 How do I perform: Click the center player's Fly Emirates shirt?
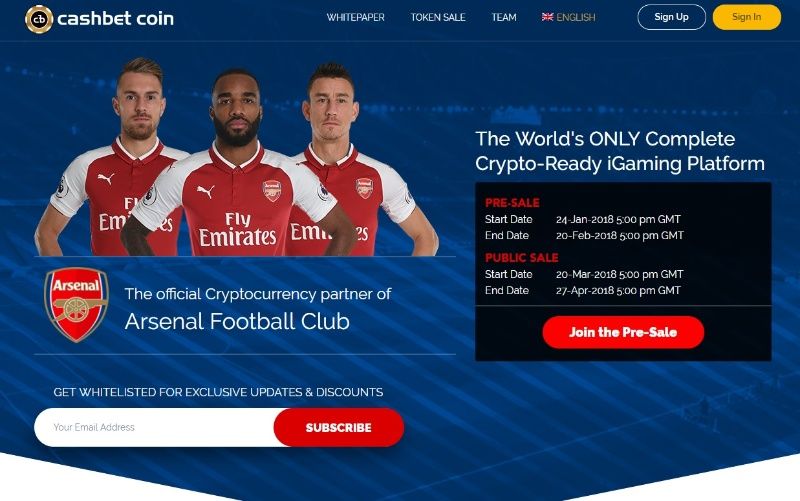[x=237, y=230]
